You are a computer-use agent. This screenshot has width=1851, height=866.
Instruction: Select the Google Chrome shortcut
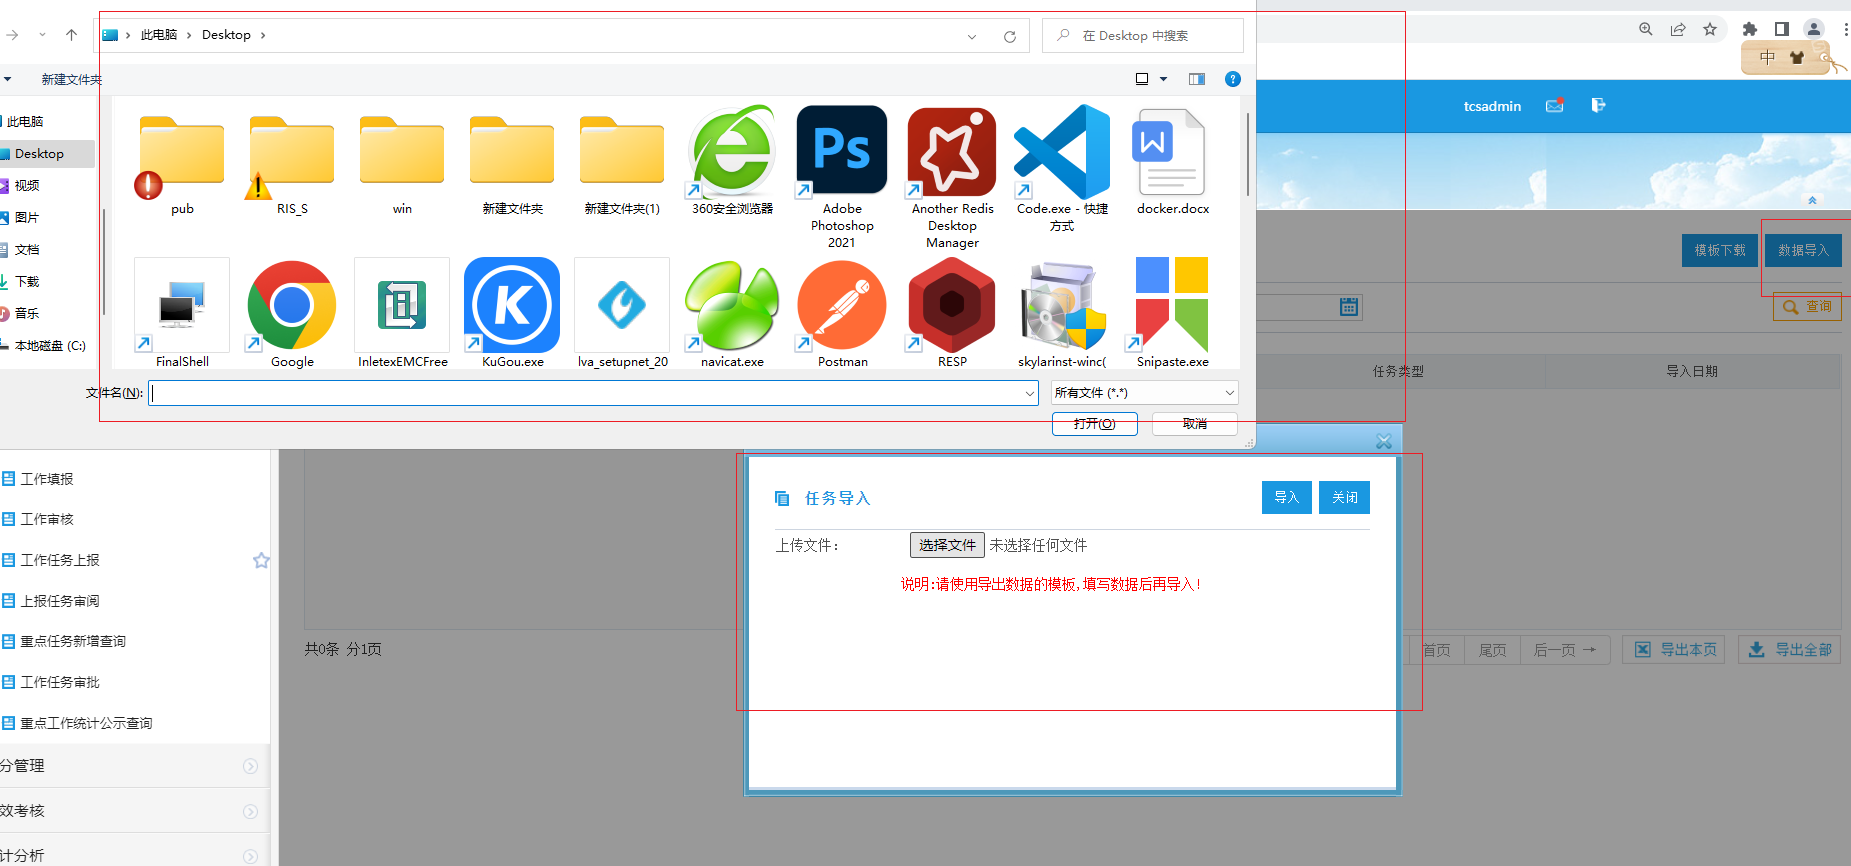click(x=291, y=313)
